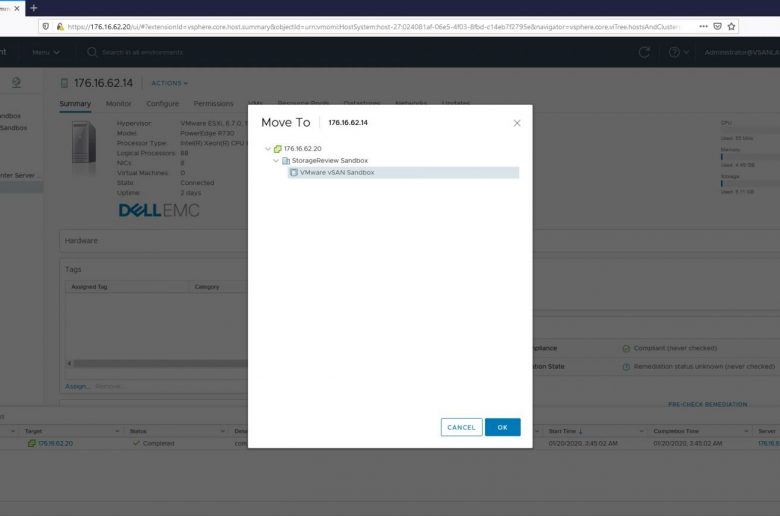Click the datacenter icon beside StorageReview Sandbox

[x=286, y=161]
